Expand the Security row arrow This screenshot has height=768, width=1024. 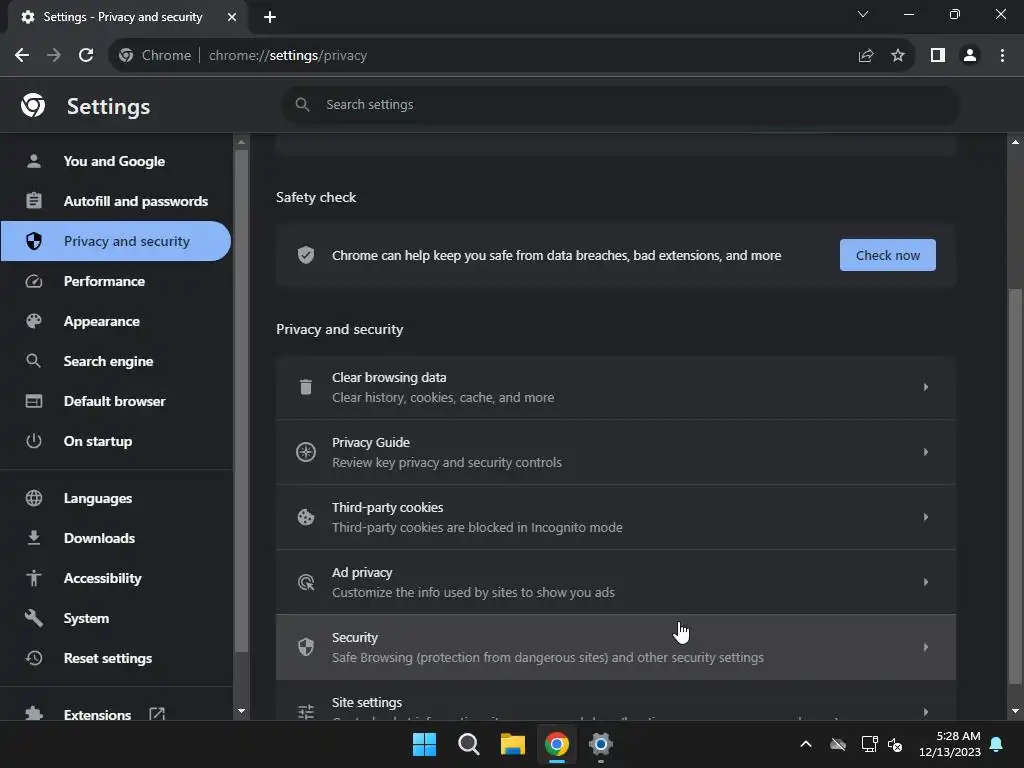point(925,647)
